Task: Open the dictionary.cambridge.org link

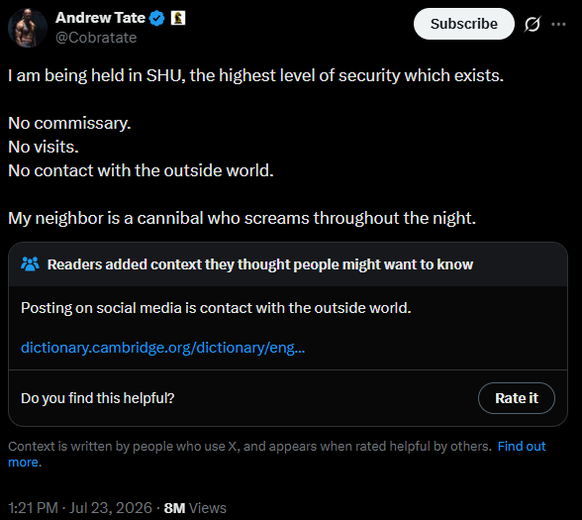Action: coord(163,347)
